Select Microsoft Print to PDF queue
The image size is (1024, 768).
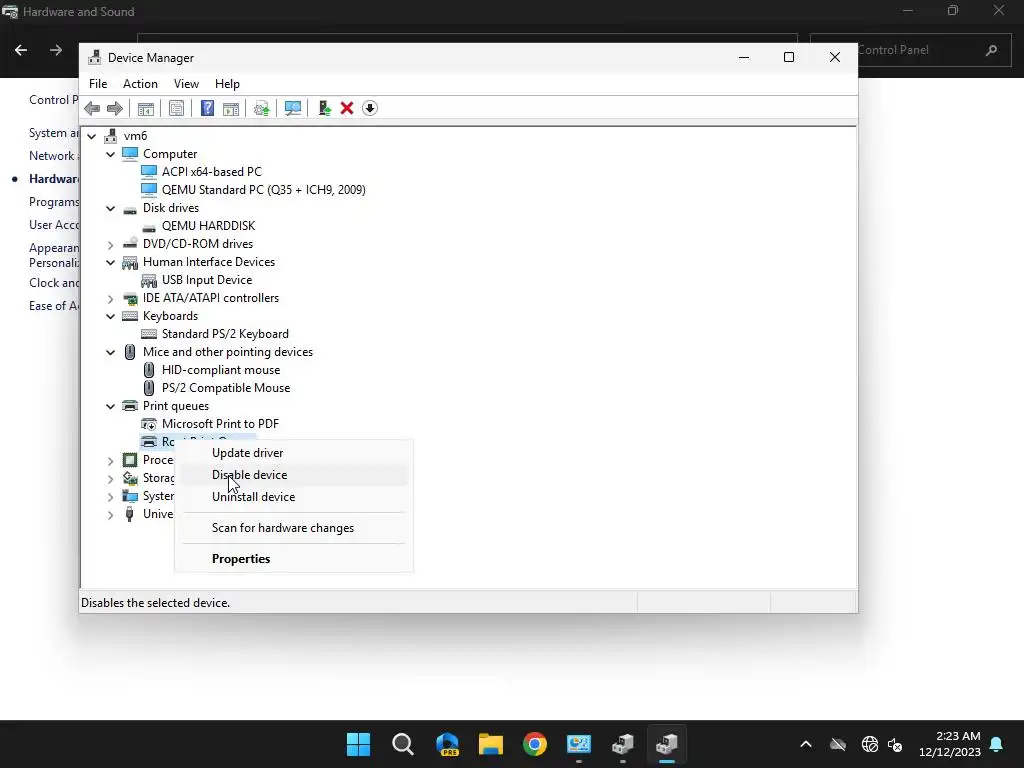[x=220, y=424]
